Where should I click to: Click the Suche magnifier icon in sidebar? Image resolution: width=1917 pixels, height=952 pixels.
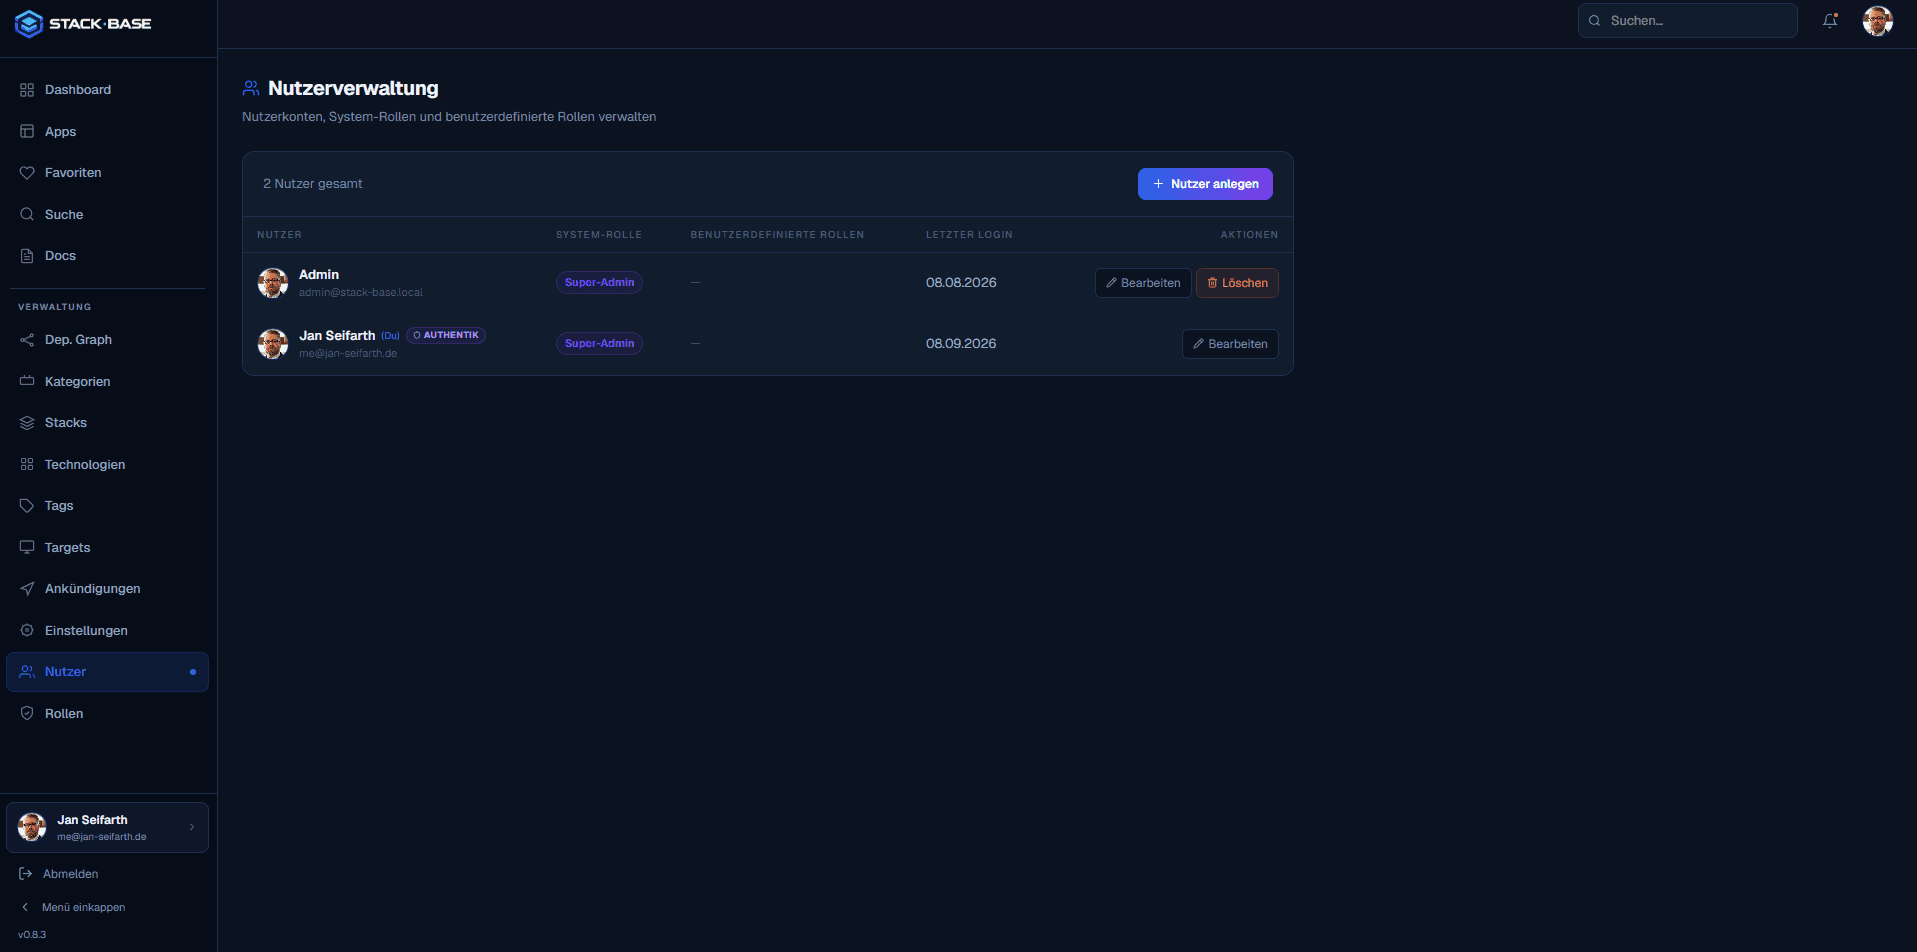click(27, 215)
